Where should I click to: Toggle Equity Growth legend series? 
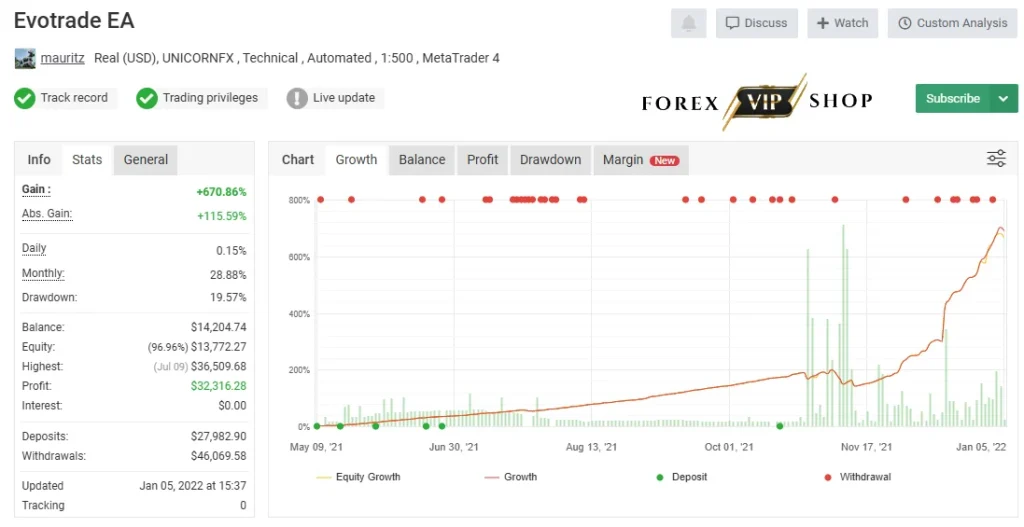click(x=358, y=477)
